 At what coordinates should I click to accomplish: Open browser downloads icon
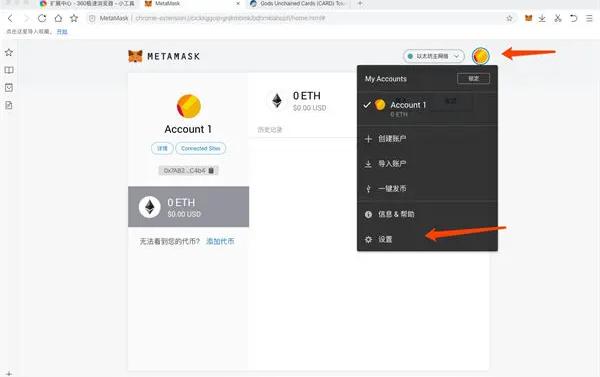click(x=542, y=18)
